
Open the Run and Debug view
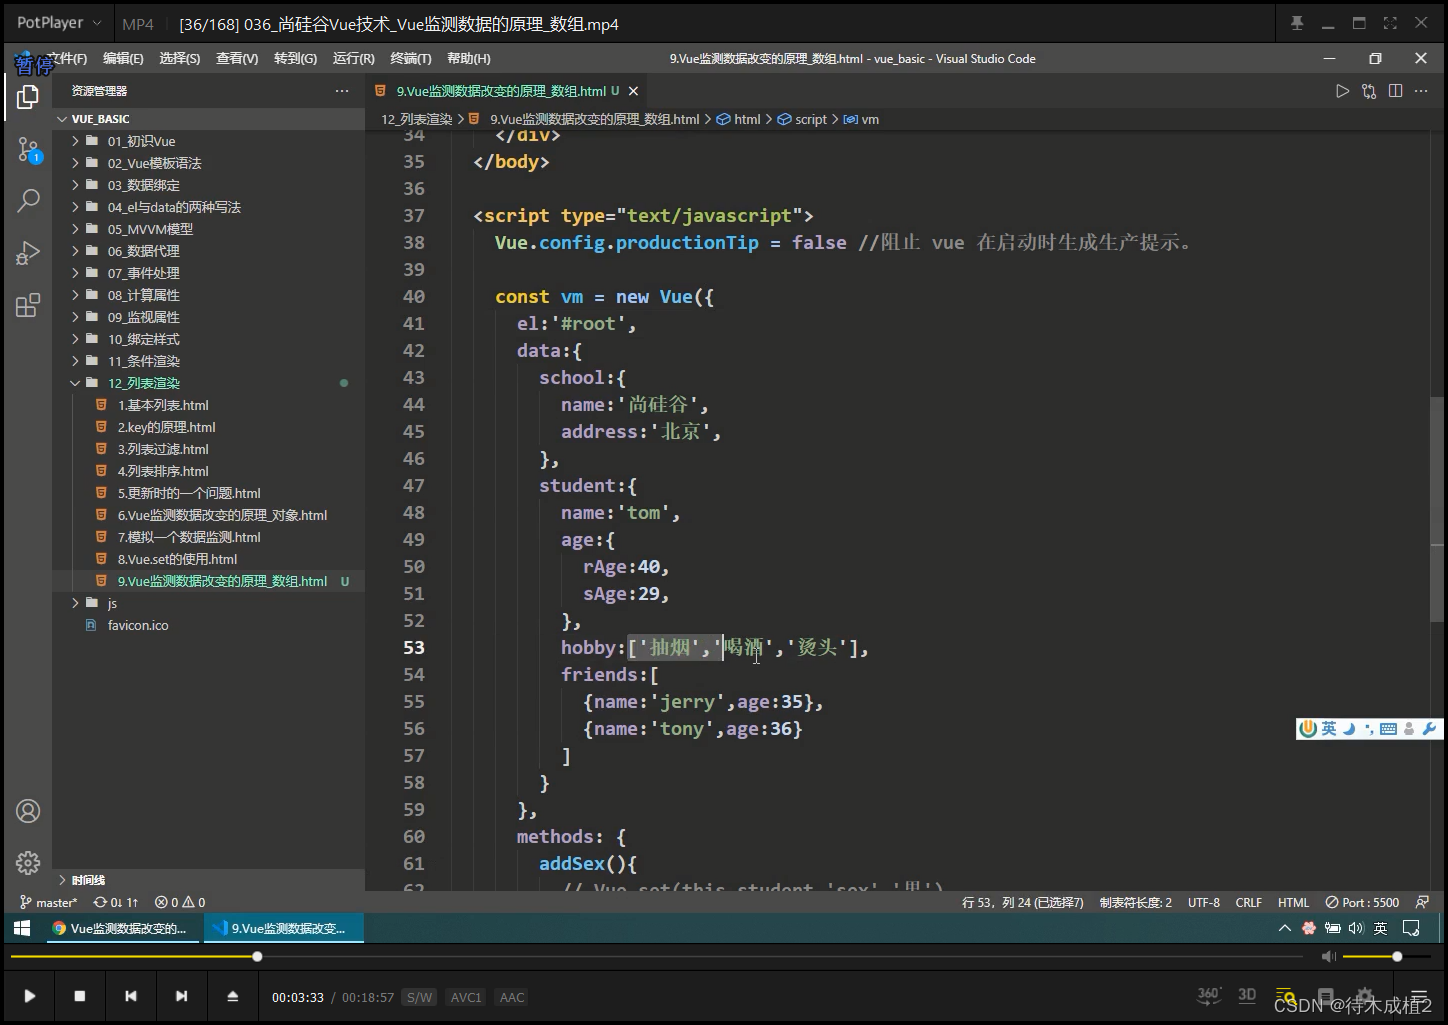coord(28,253)
